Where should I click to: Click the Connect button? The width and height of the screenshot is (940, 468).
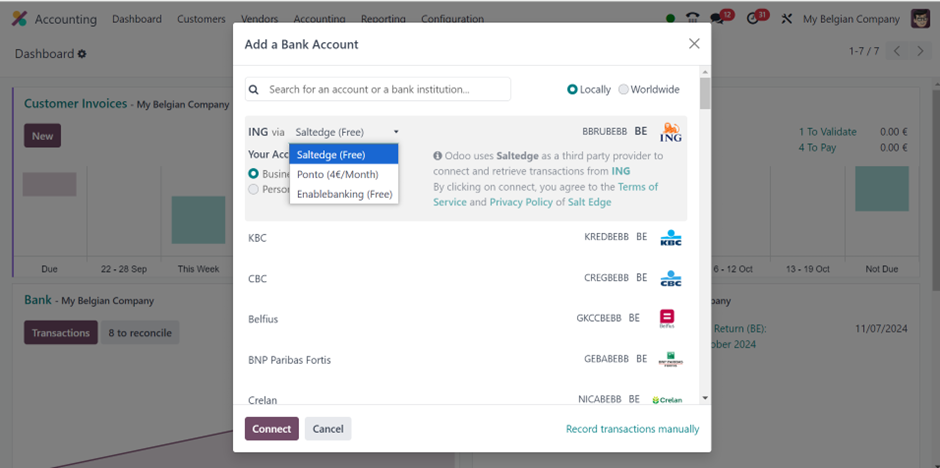[x=272, y=428]
